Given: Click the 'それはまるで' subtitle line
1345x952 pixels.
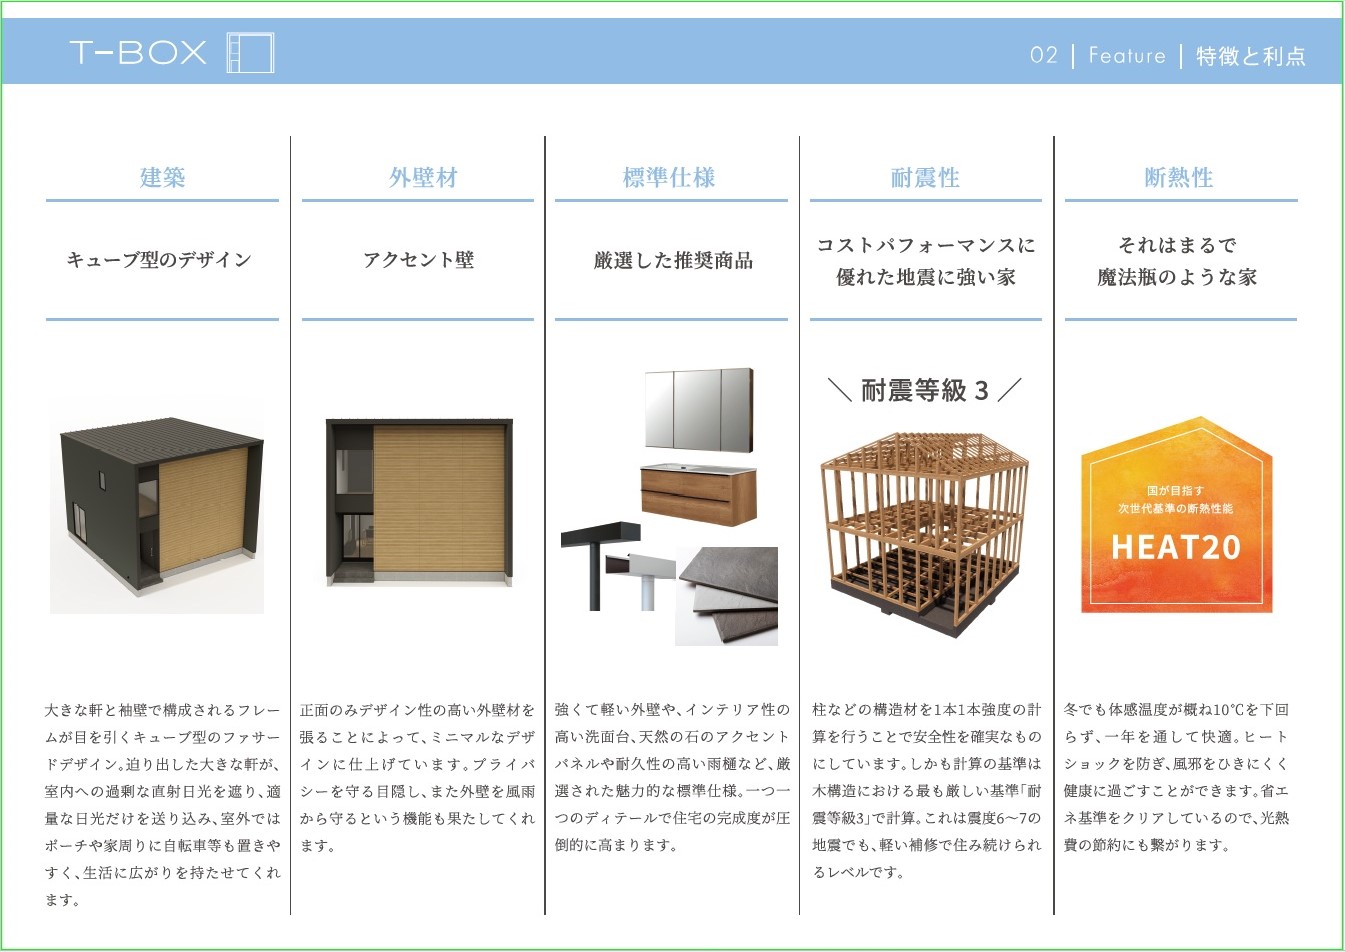Looking at the screenshot, I should [1177, 245].
